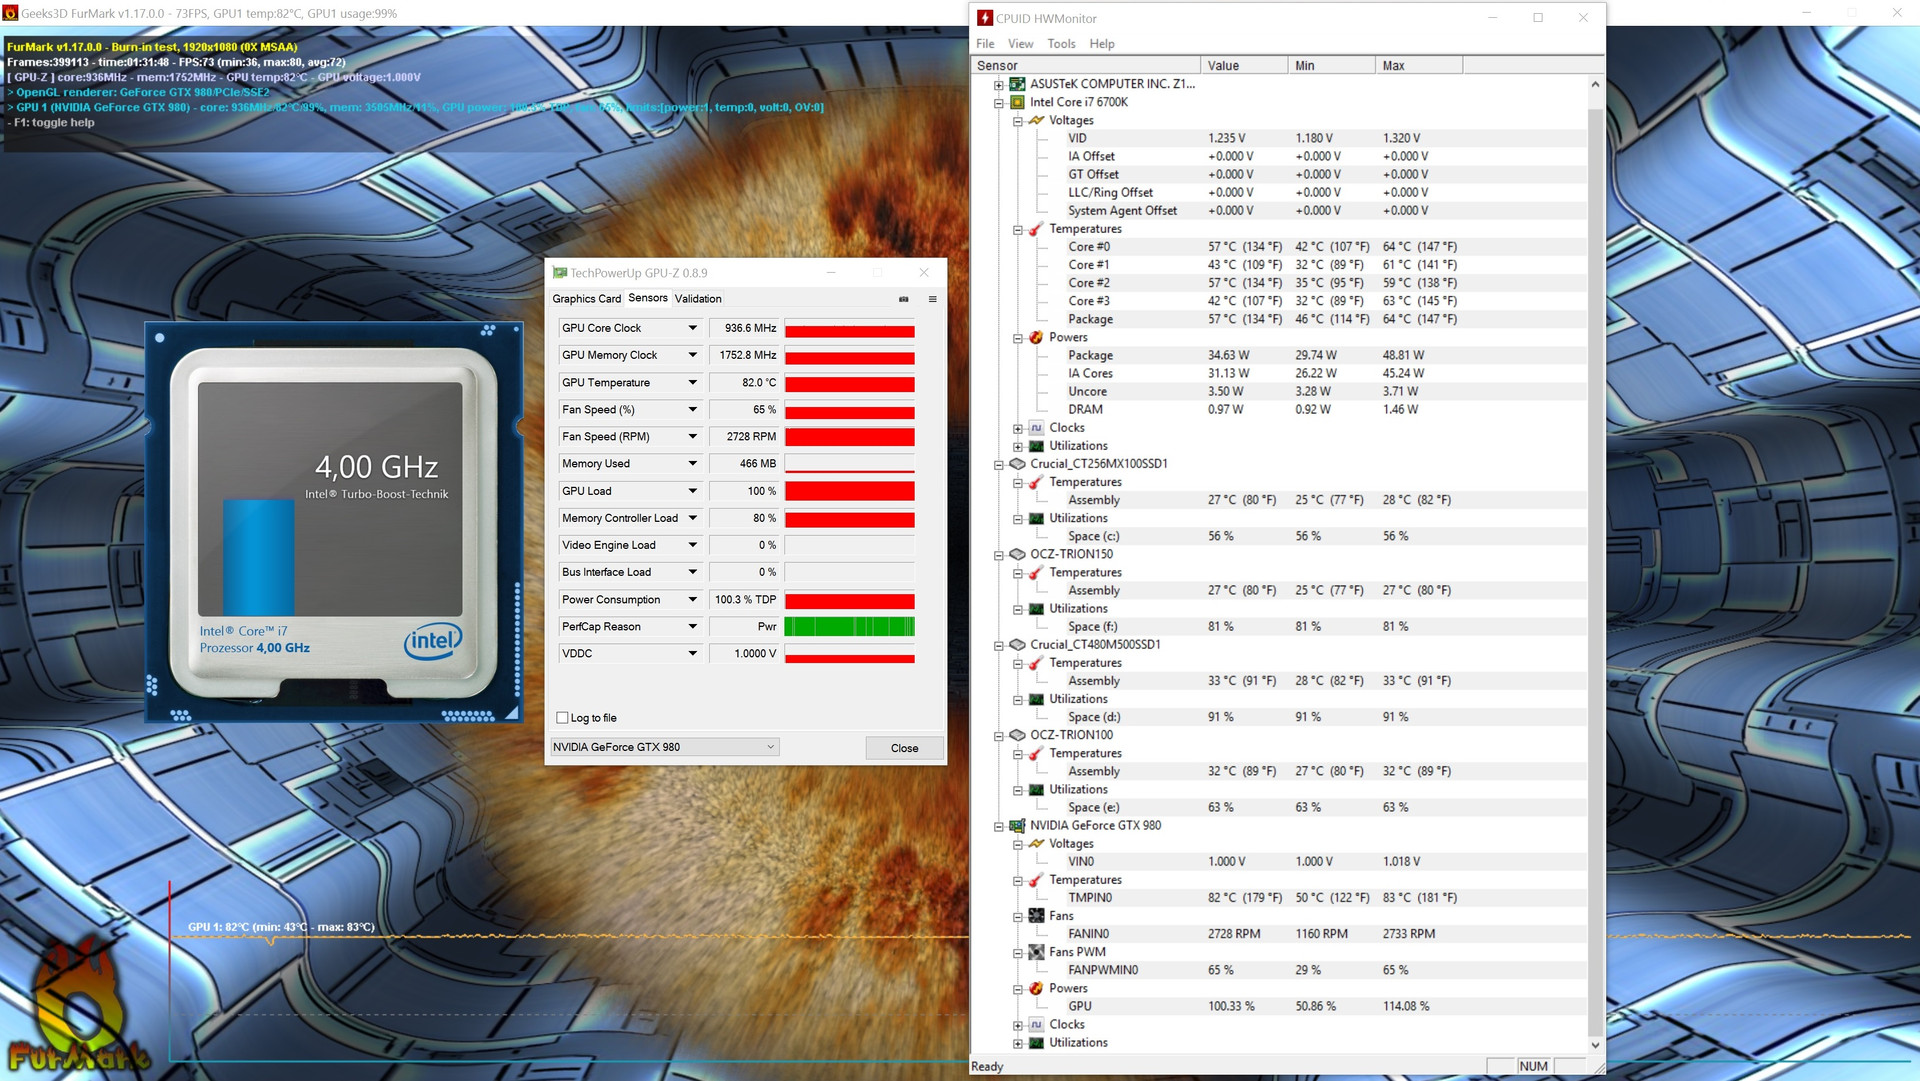Click the GTX 980 Fans icon

(1036, 916)
